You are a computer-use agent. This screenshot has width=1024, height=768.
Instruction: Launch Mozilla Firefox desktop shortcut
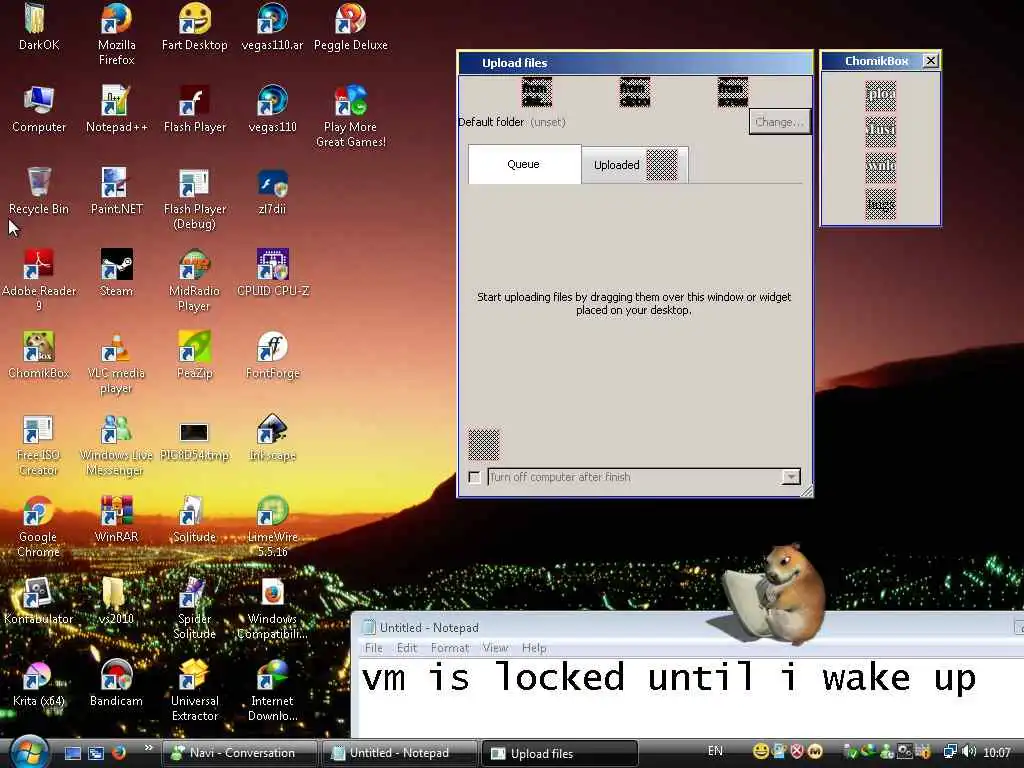pyautogui.click(x=116, y=34)
